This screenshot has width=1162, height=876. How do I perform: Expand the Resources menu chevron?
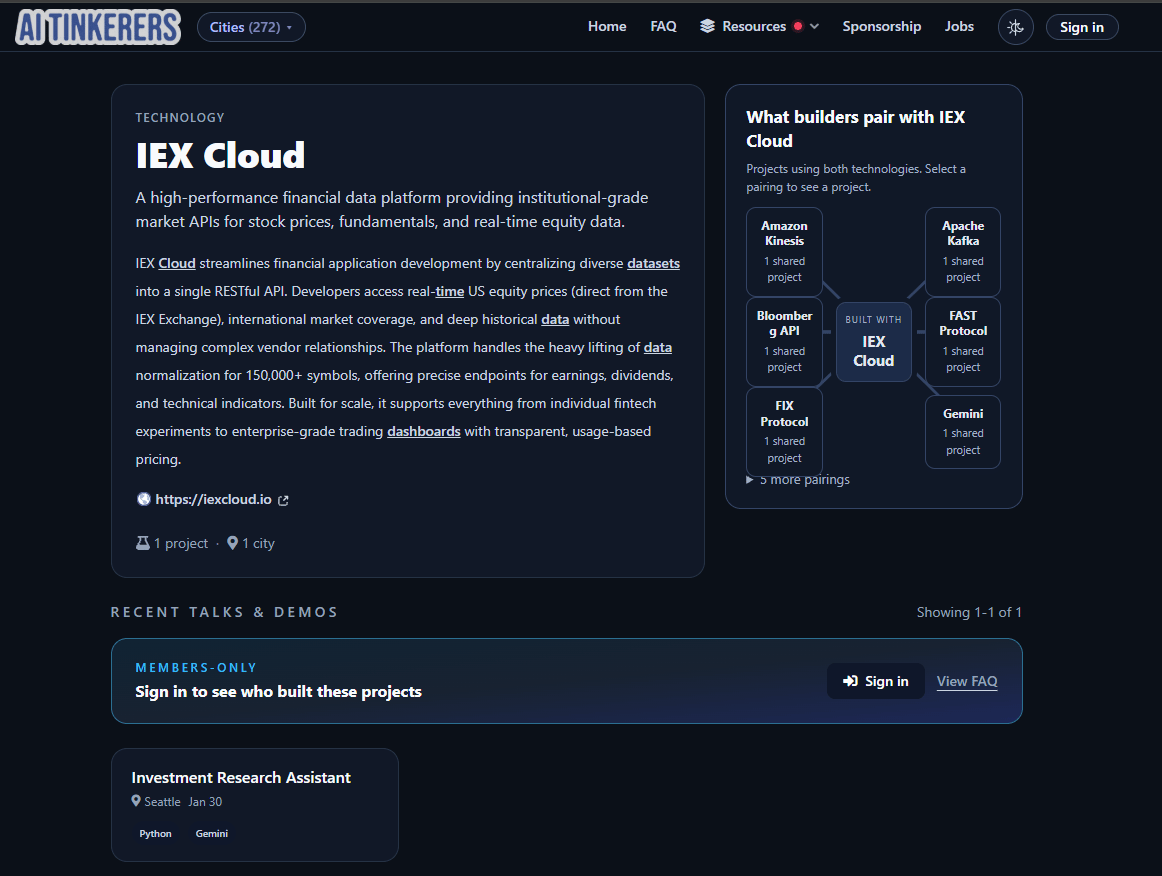tap(814, 27)
